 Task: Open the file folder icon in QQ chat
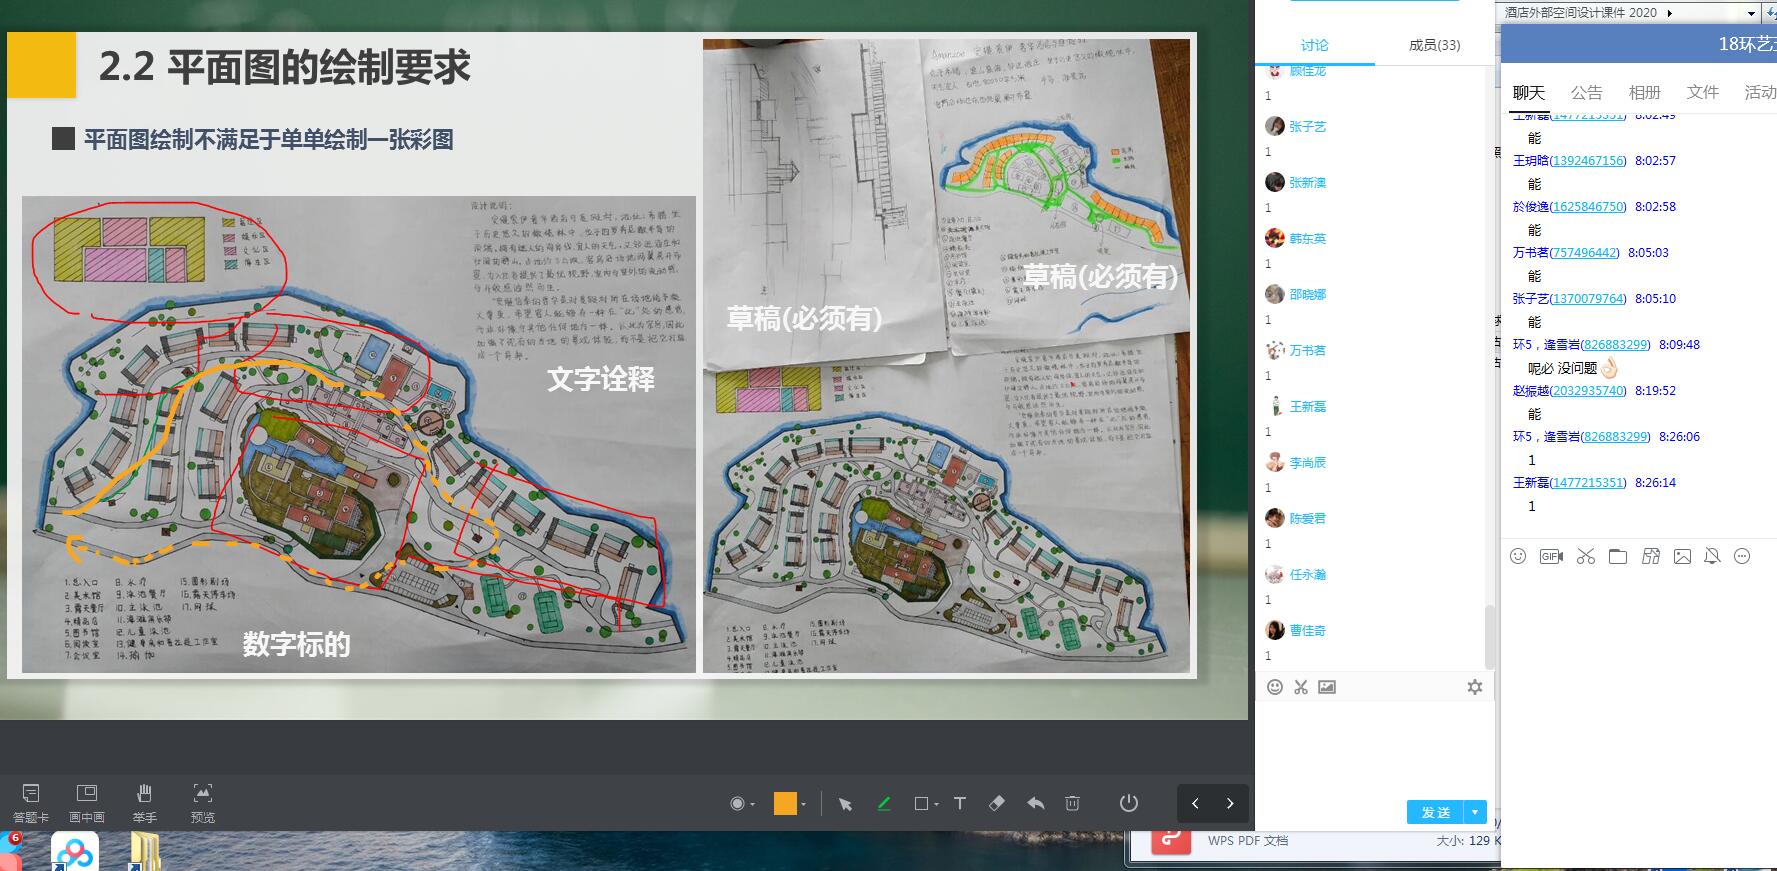tap(1618, 556)
